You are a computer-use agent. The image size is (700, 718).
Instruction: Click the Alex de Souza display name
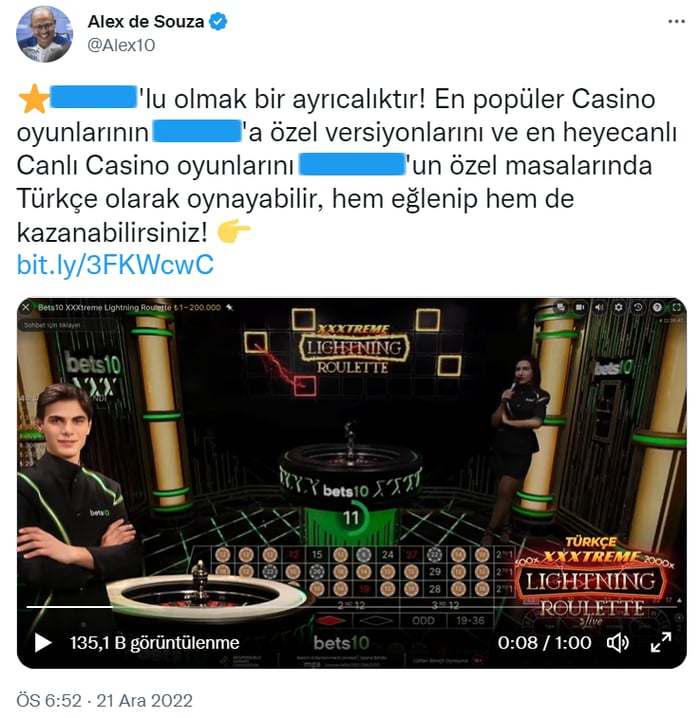coord(146,22)
